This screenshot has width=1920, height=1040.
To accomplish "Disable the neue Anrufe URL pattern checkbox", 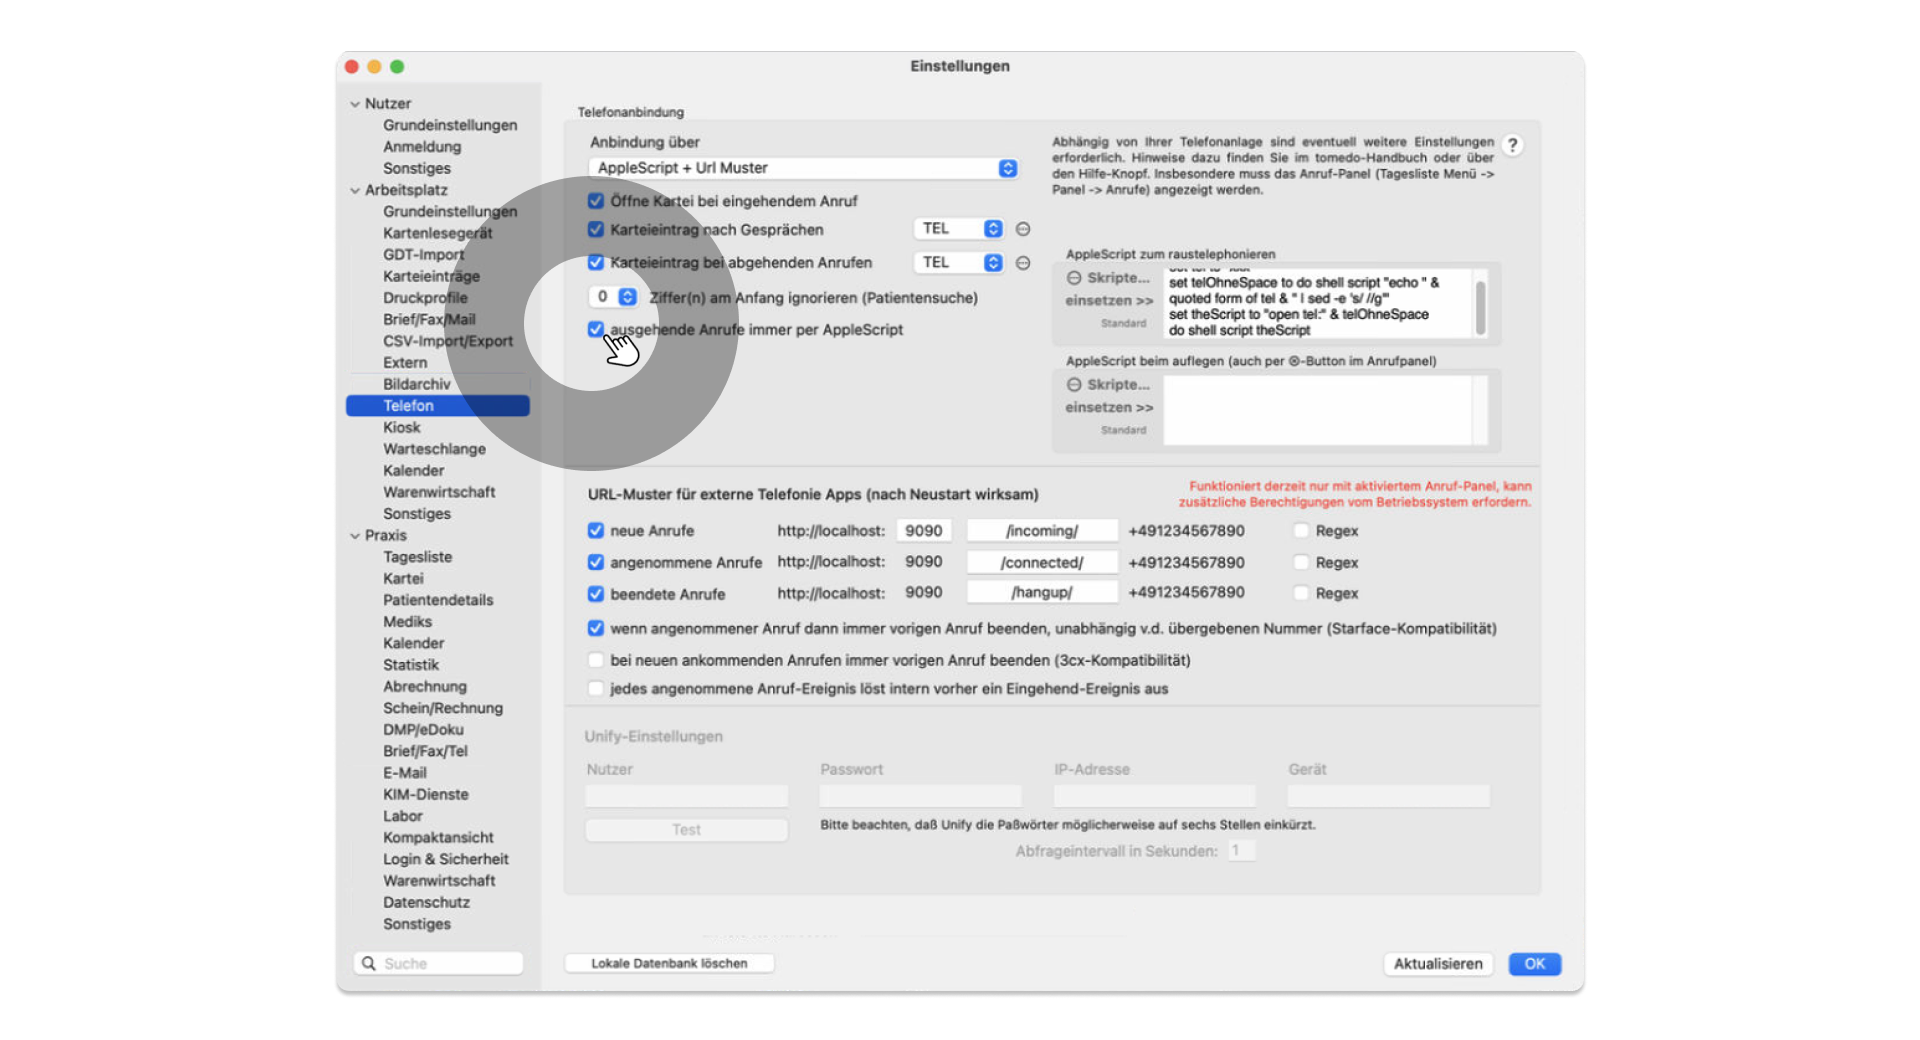I will (596, 531).
